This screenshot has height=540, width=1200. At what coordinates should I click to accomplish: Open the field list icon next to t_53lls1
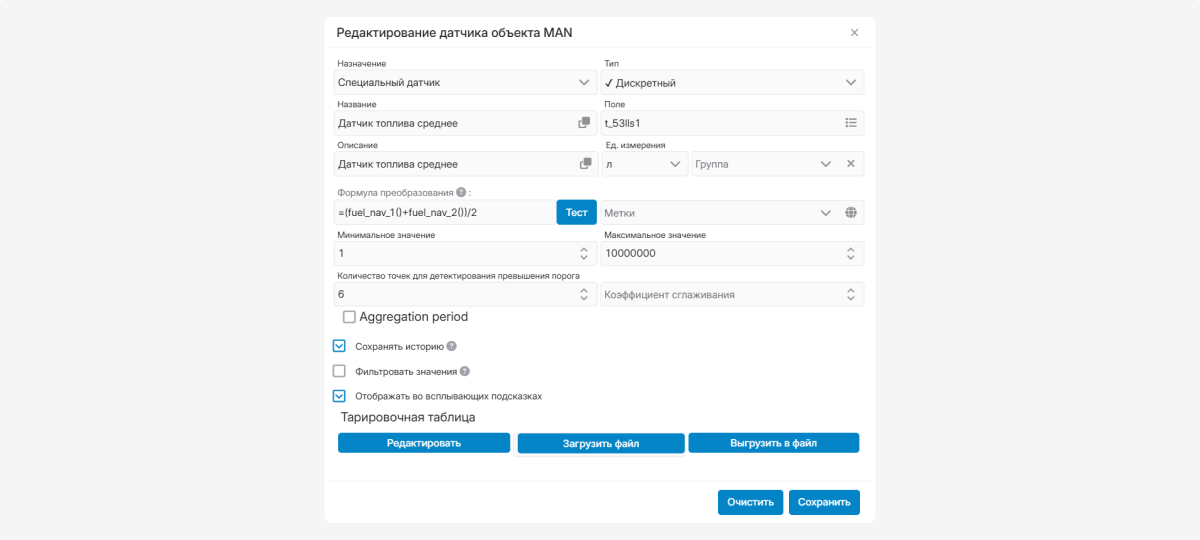click(851, 123)
